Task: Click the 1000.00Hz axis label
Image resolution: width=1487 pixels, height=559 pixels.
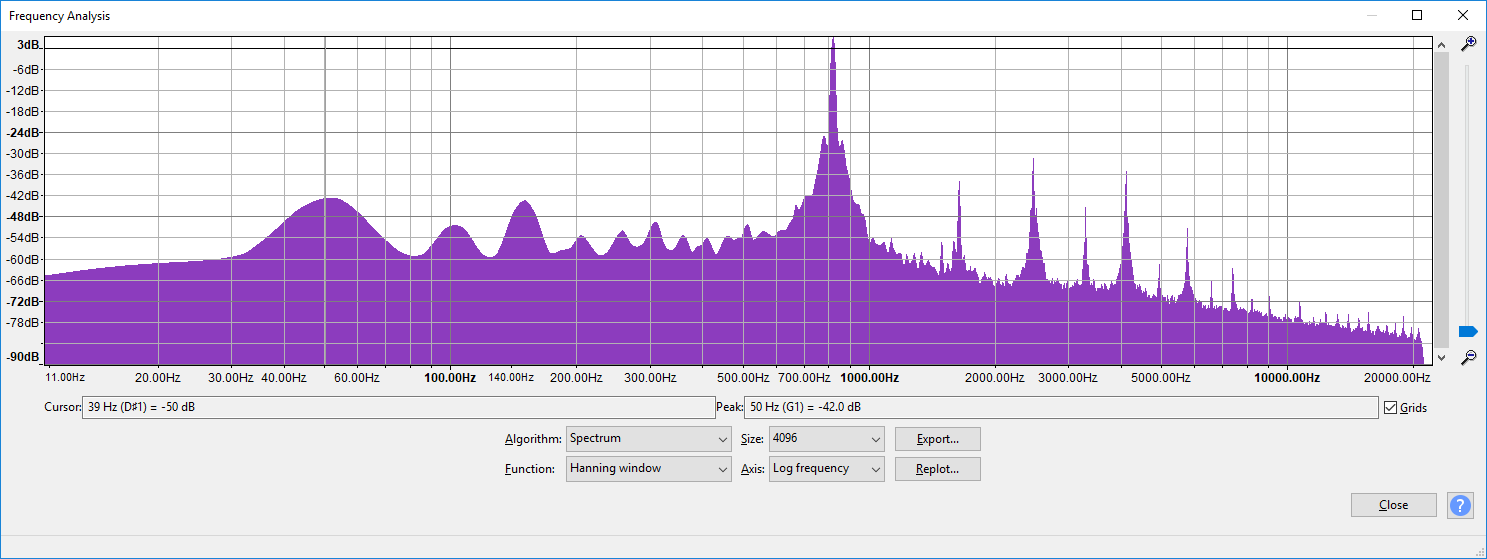Action: pos(870,378)
